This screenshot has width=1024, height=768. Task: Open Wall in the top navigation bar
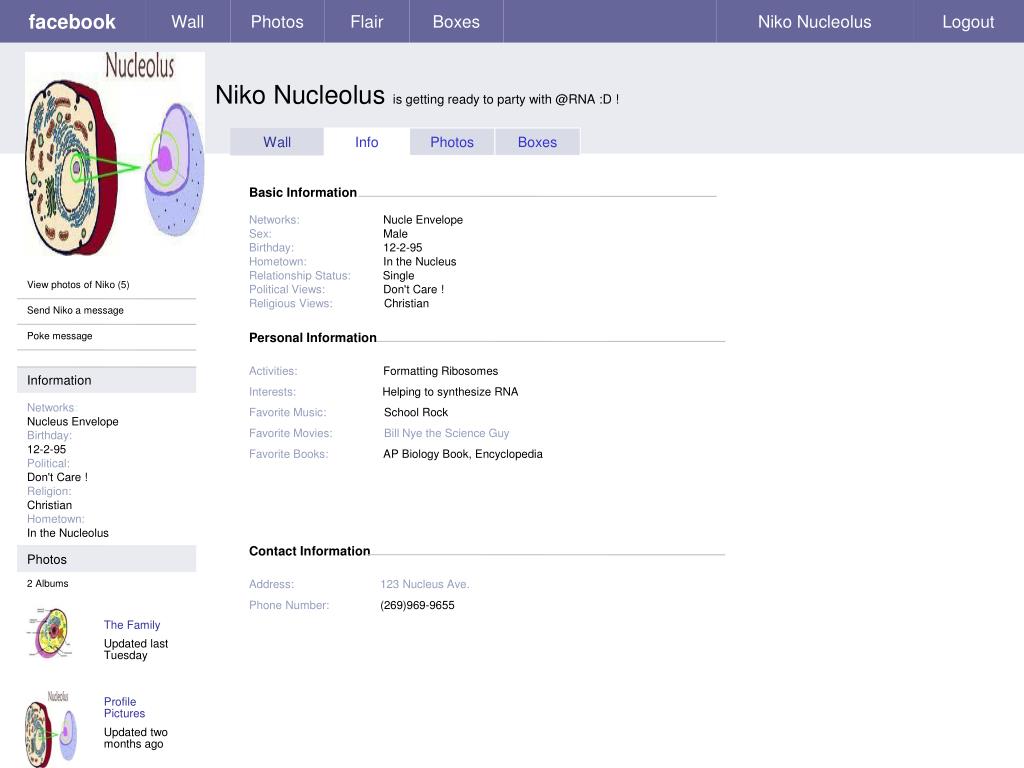click(187, 22)
